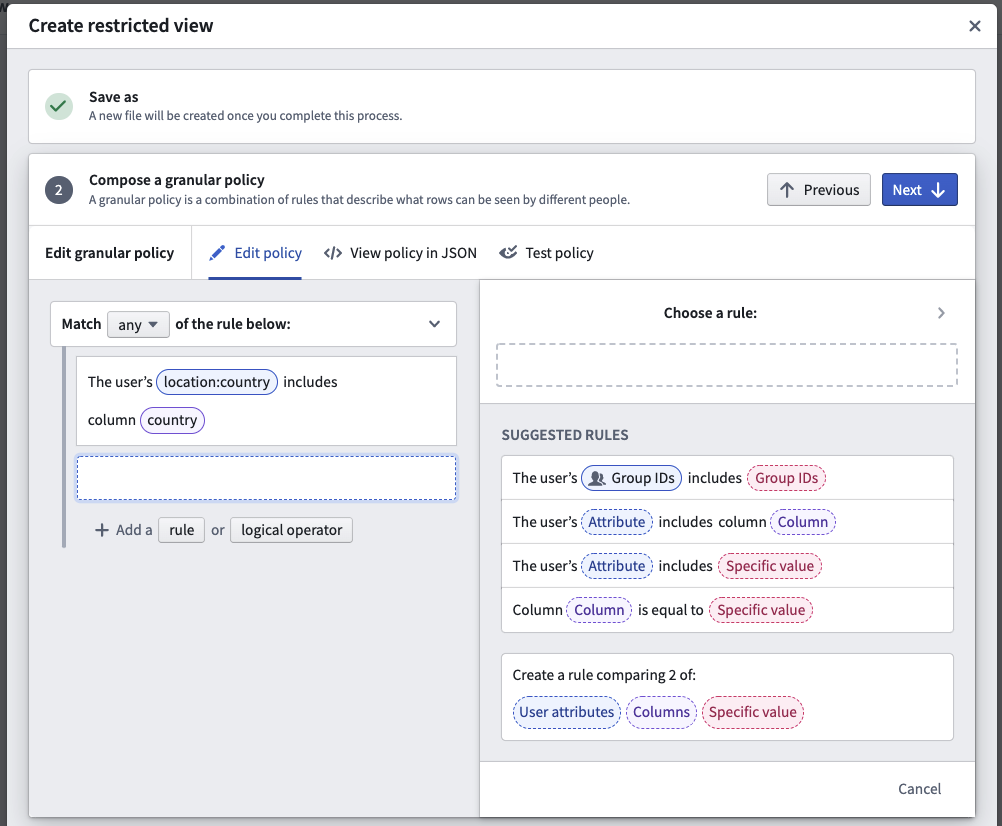Choose Columns for comparing
The height and width of the screenshot is (826, 1002).
coord(661,712)
